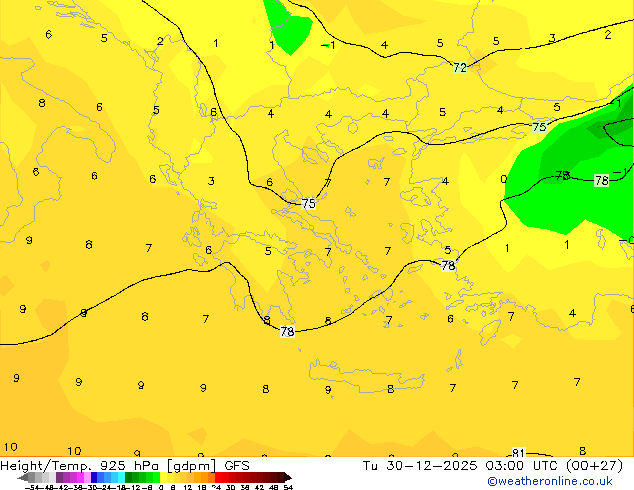The image size is (634, 490).
Task: Click the '12' legend scale value
Action: click(x=188, y=487)
